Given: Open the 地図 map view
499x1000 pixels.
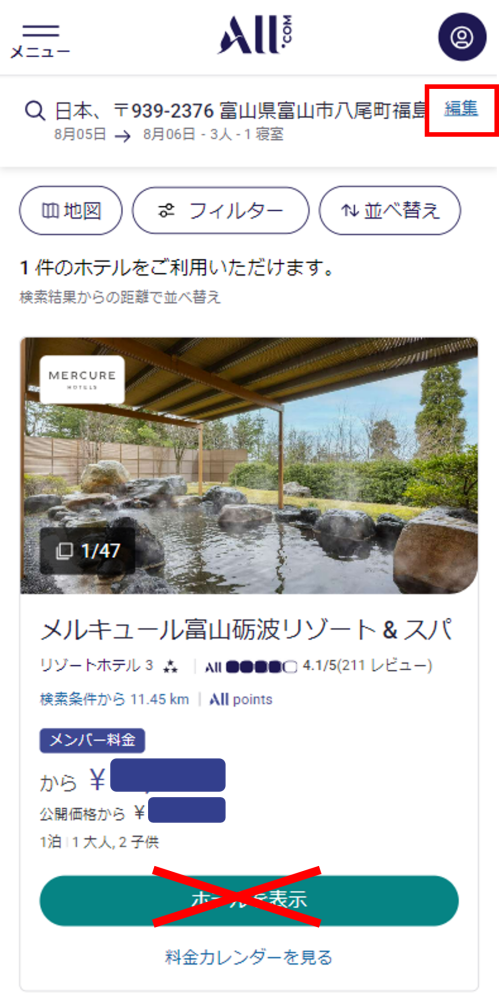Looking at the screenshot, I should tap(71, 211).
